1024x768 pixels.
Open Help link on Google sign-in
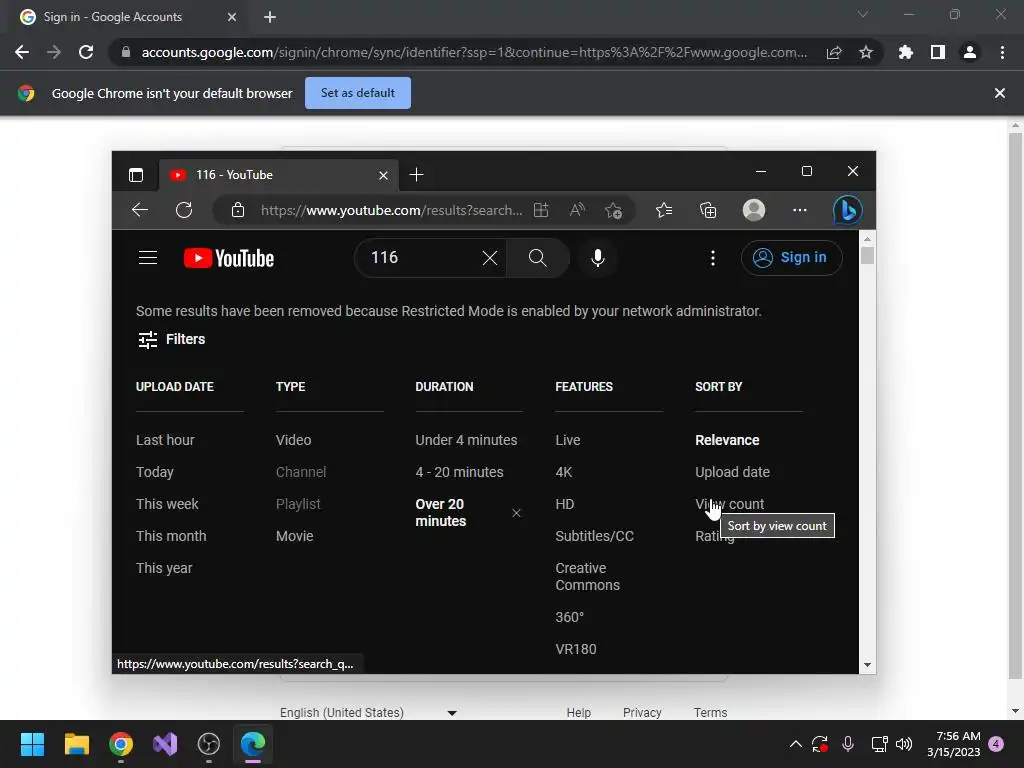coord(579,712)
